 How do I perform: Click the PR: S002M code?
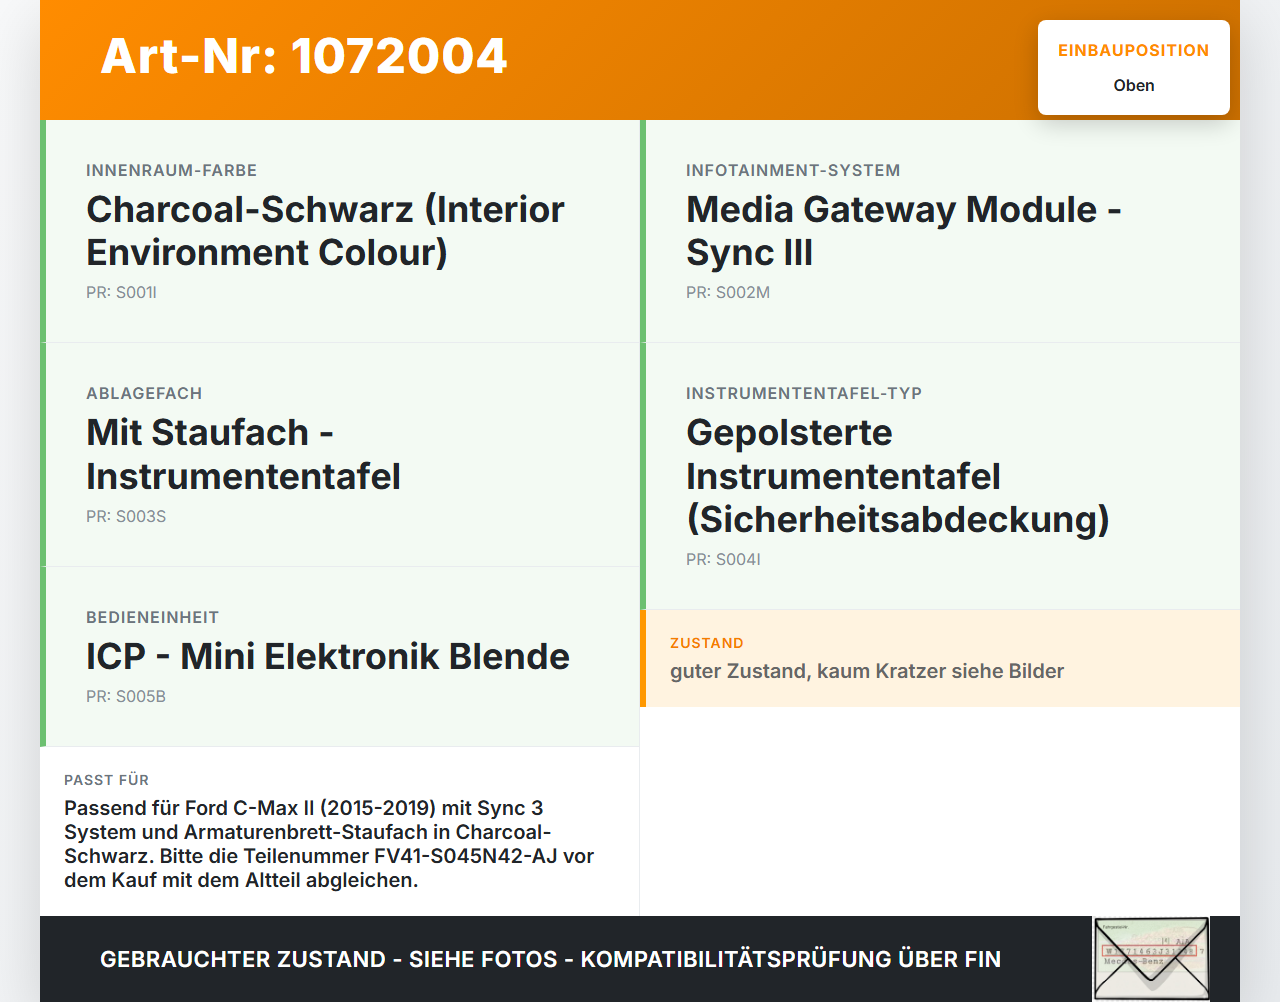pos(728,293)
